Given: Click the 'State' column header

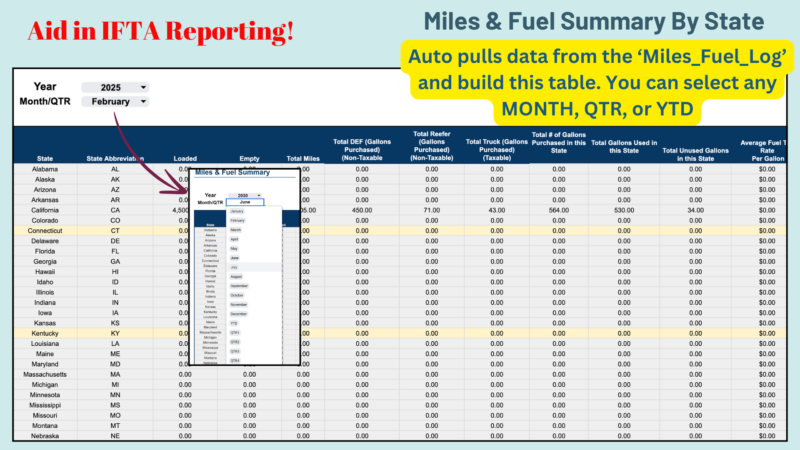Looking at the screenshot, I should [x=45, y=159].
